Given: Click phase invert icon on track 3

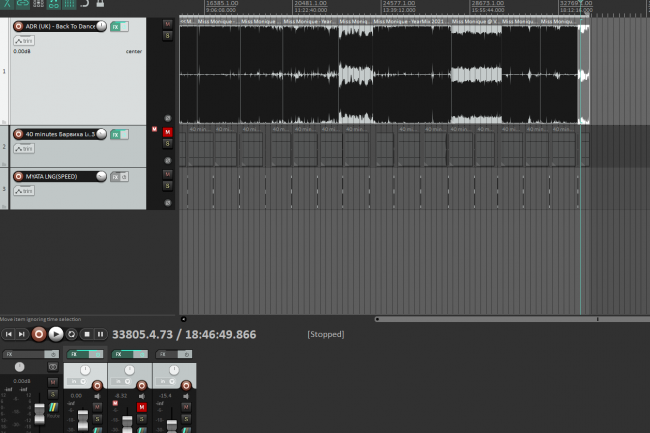Looking at the screenshot, I should 167,203.
